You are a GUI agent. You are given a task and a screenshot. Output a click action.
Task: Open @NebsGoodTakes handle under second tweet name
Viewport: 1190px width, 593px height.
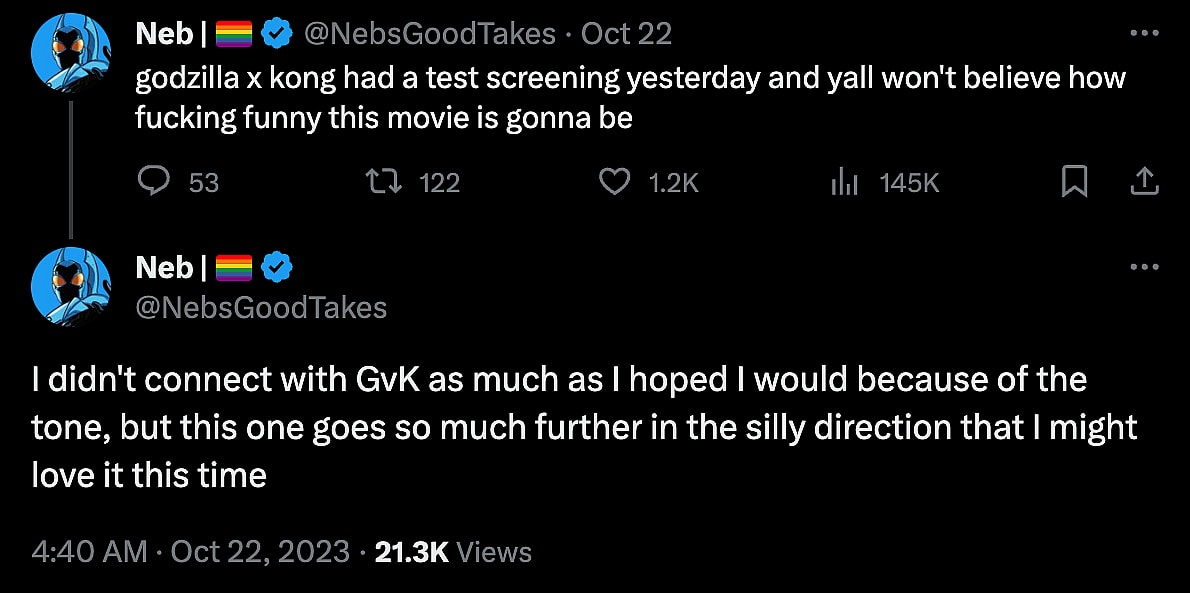pos(261,307)
